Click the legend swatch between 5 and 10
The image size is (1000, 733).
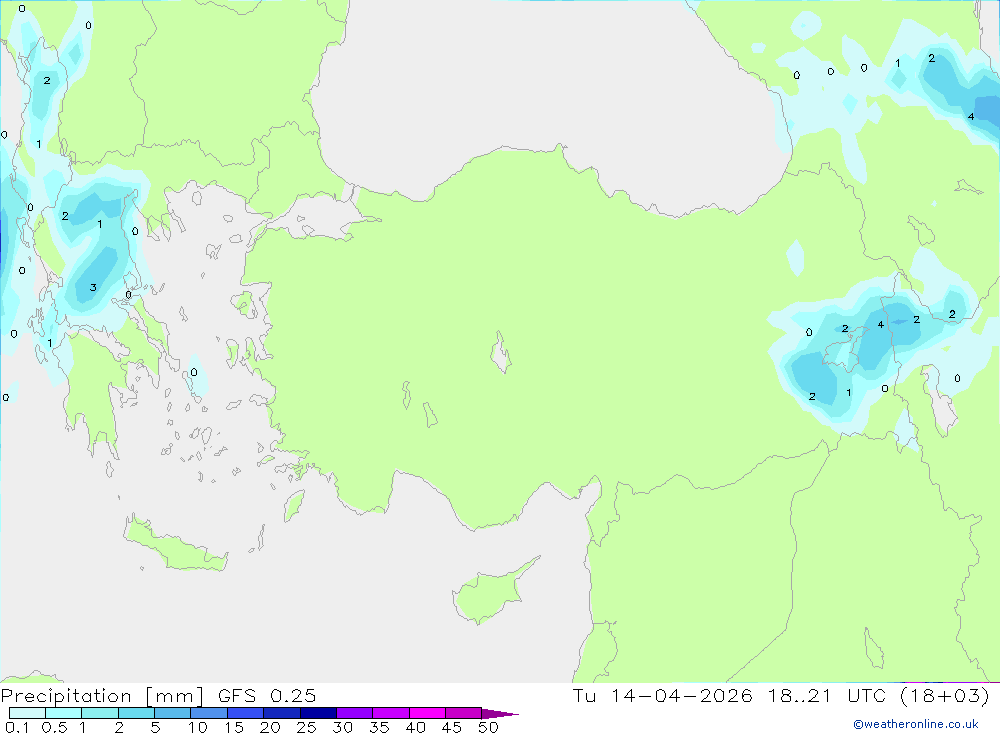point(172,713)
